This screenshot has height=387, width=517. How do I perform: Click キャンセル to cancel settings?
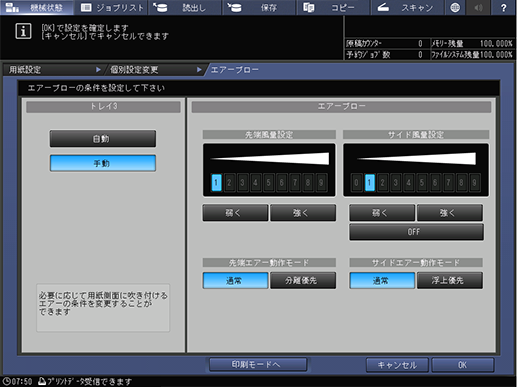397,365
